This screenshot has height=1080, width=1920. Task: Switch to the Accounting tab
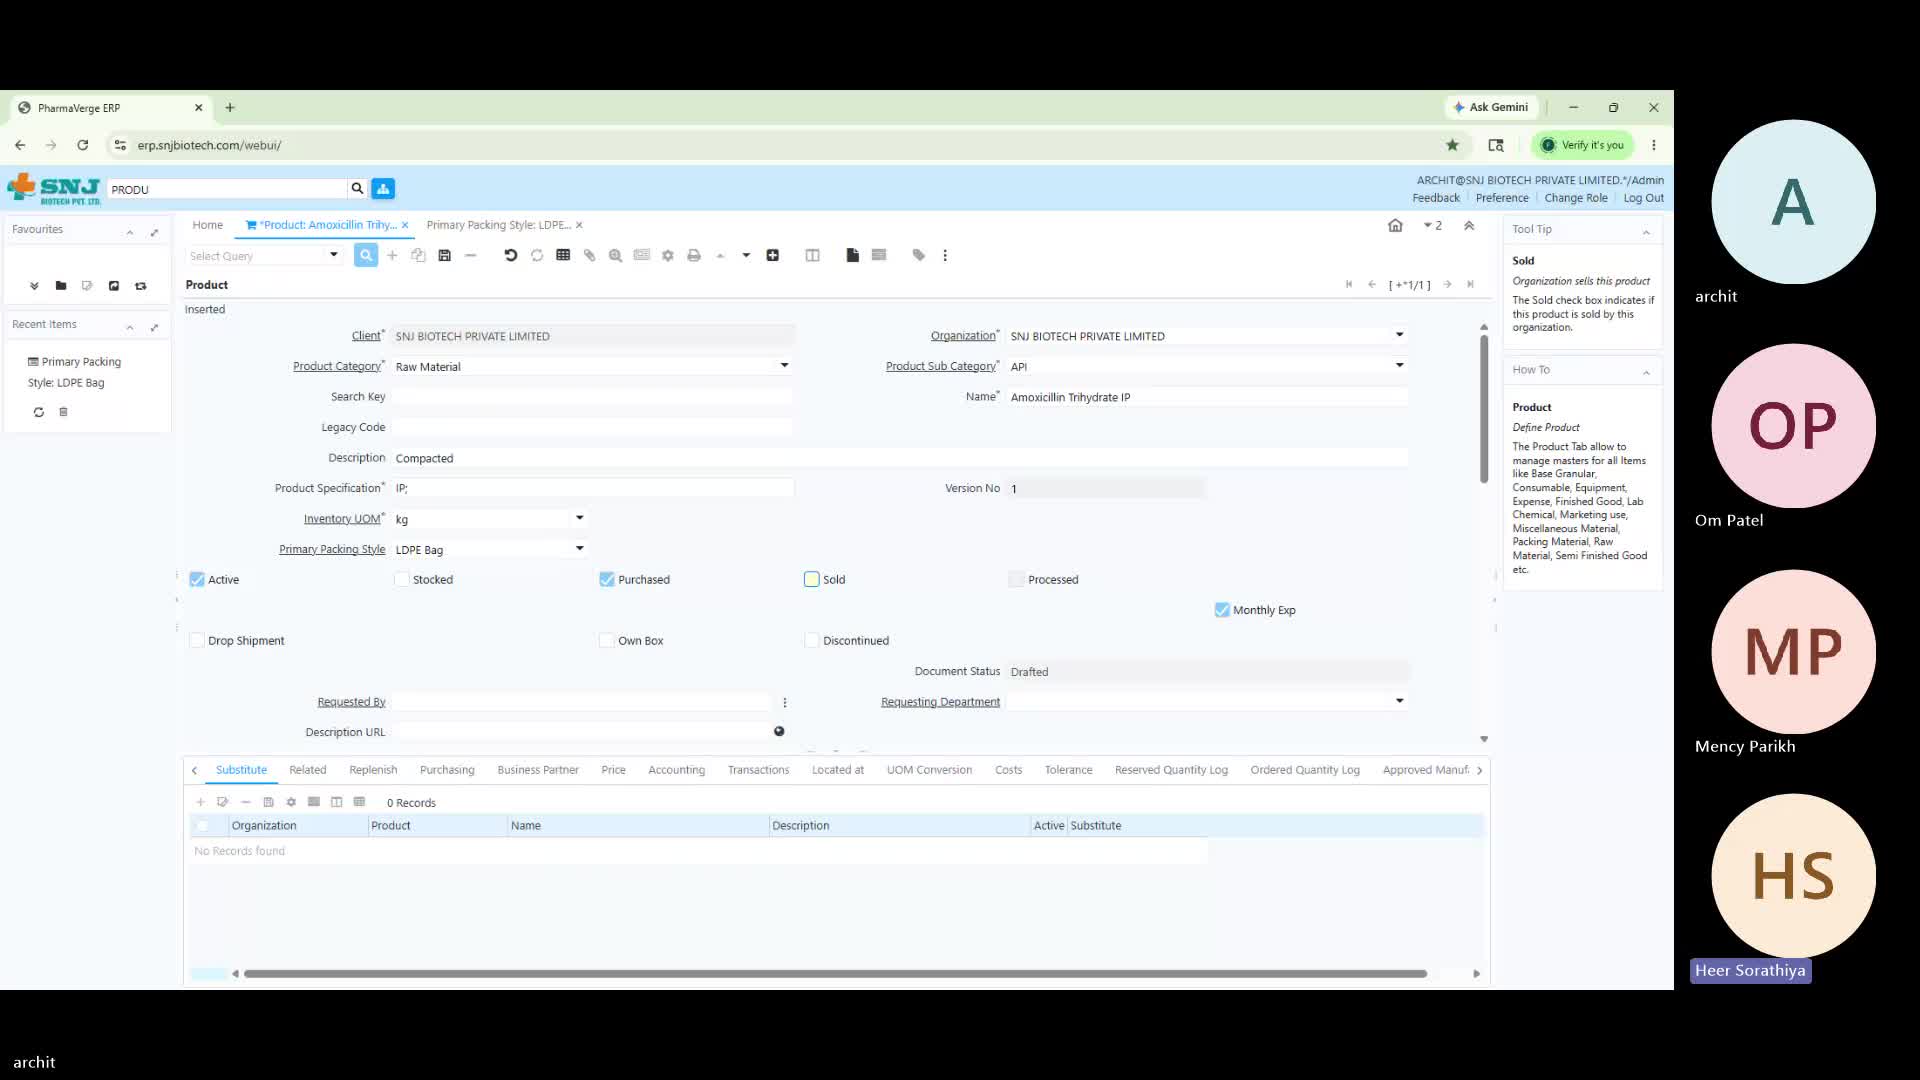(x=676, y=770)
